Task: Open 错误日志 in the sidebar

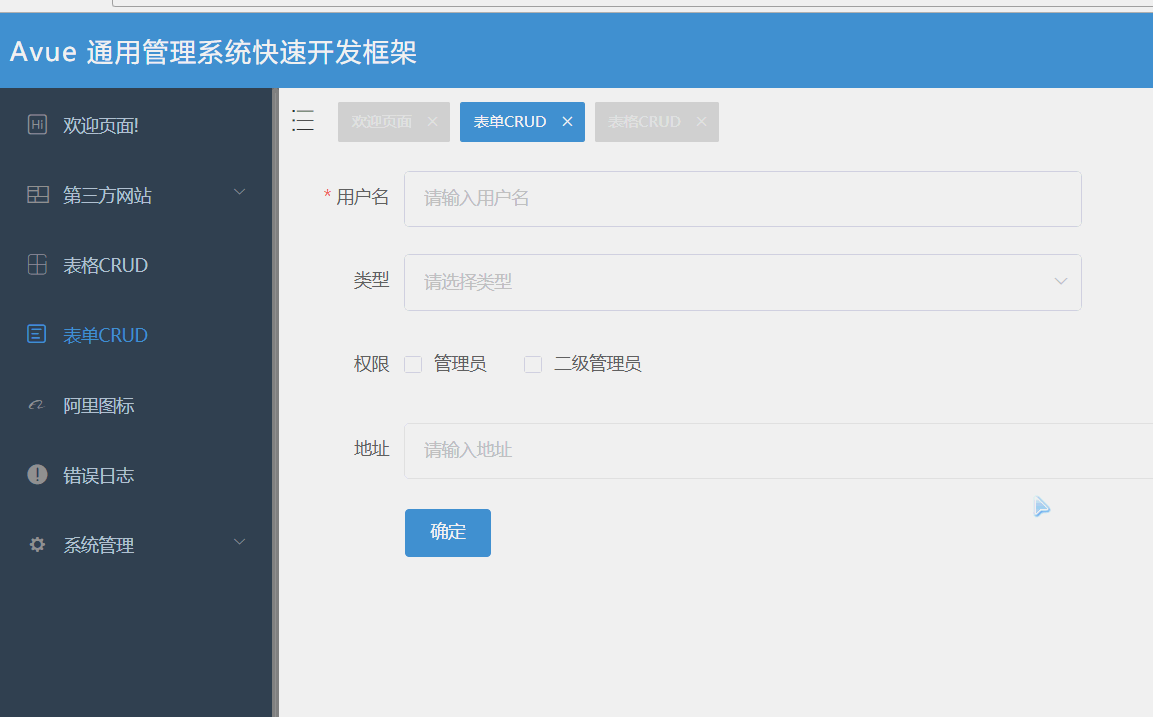Action: [136, 475]
